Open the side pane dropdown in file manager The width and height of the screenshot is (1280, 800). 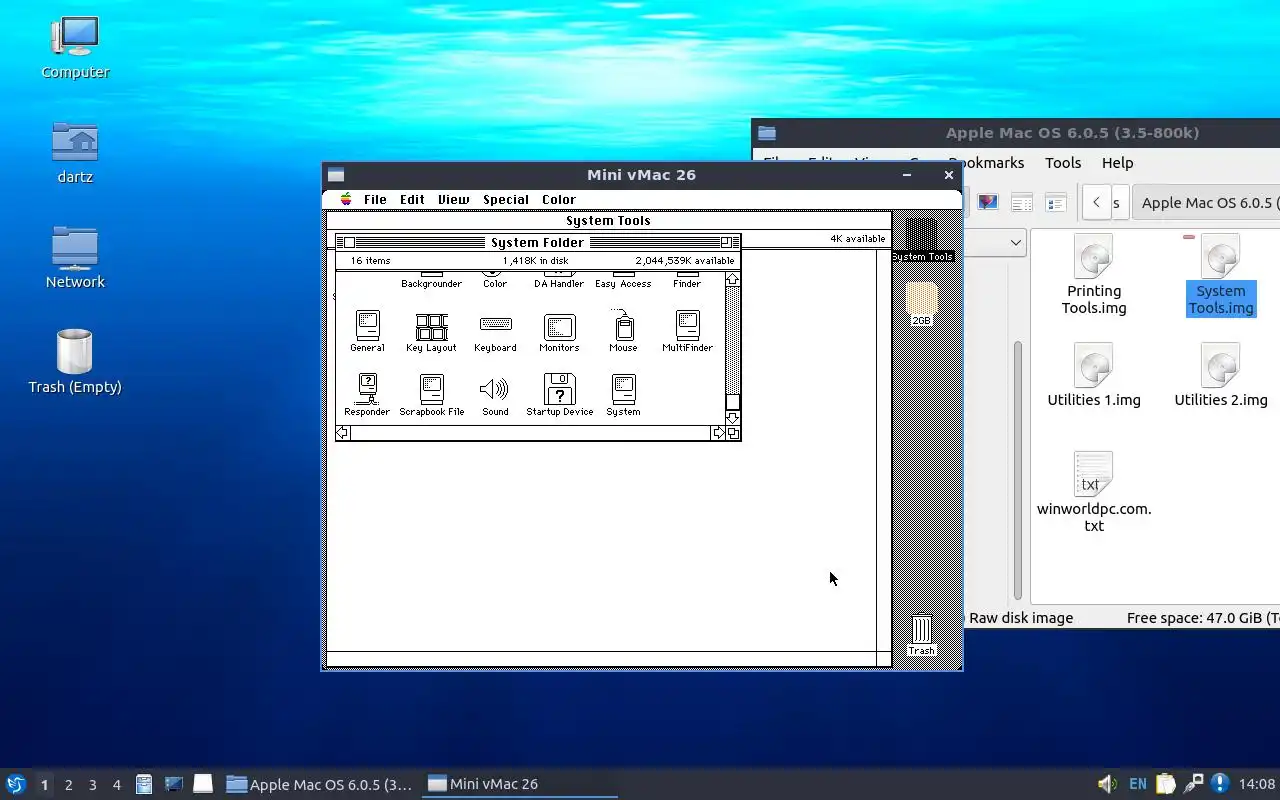point(1016,242)
